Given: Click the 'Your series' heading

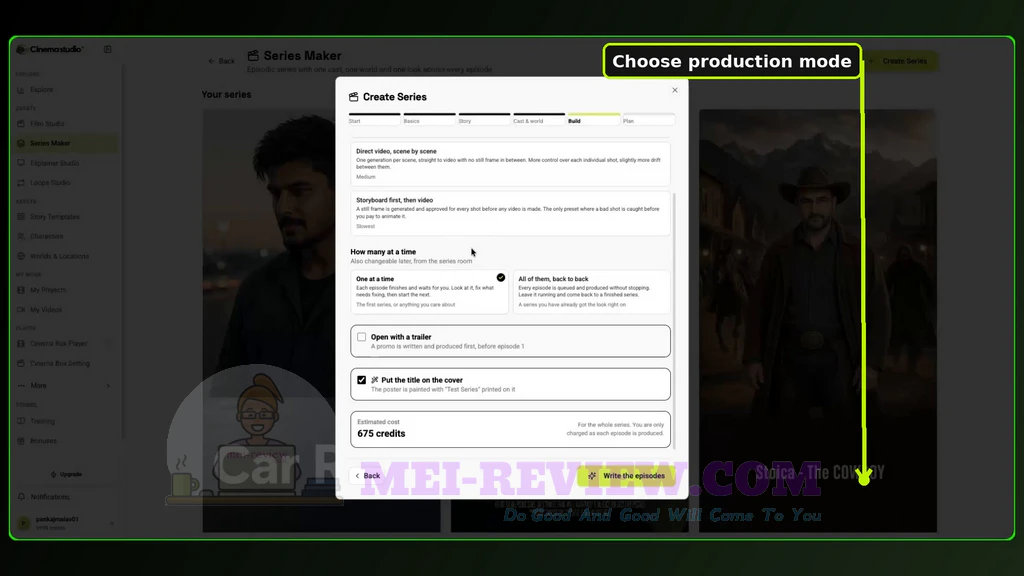Looking at the screenshot, I should pos(226,94).
